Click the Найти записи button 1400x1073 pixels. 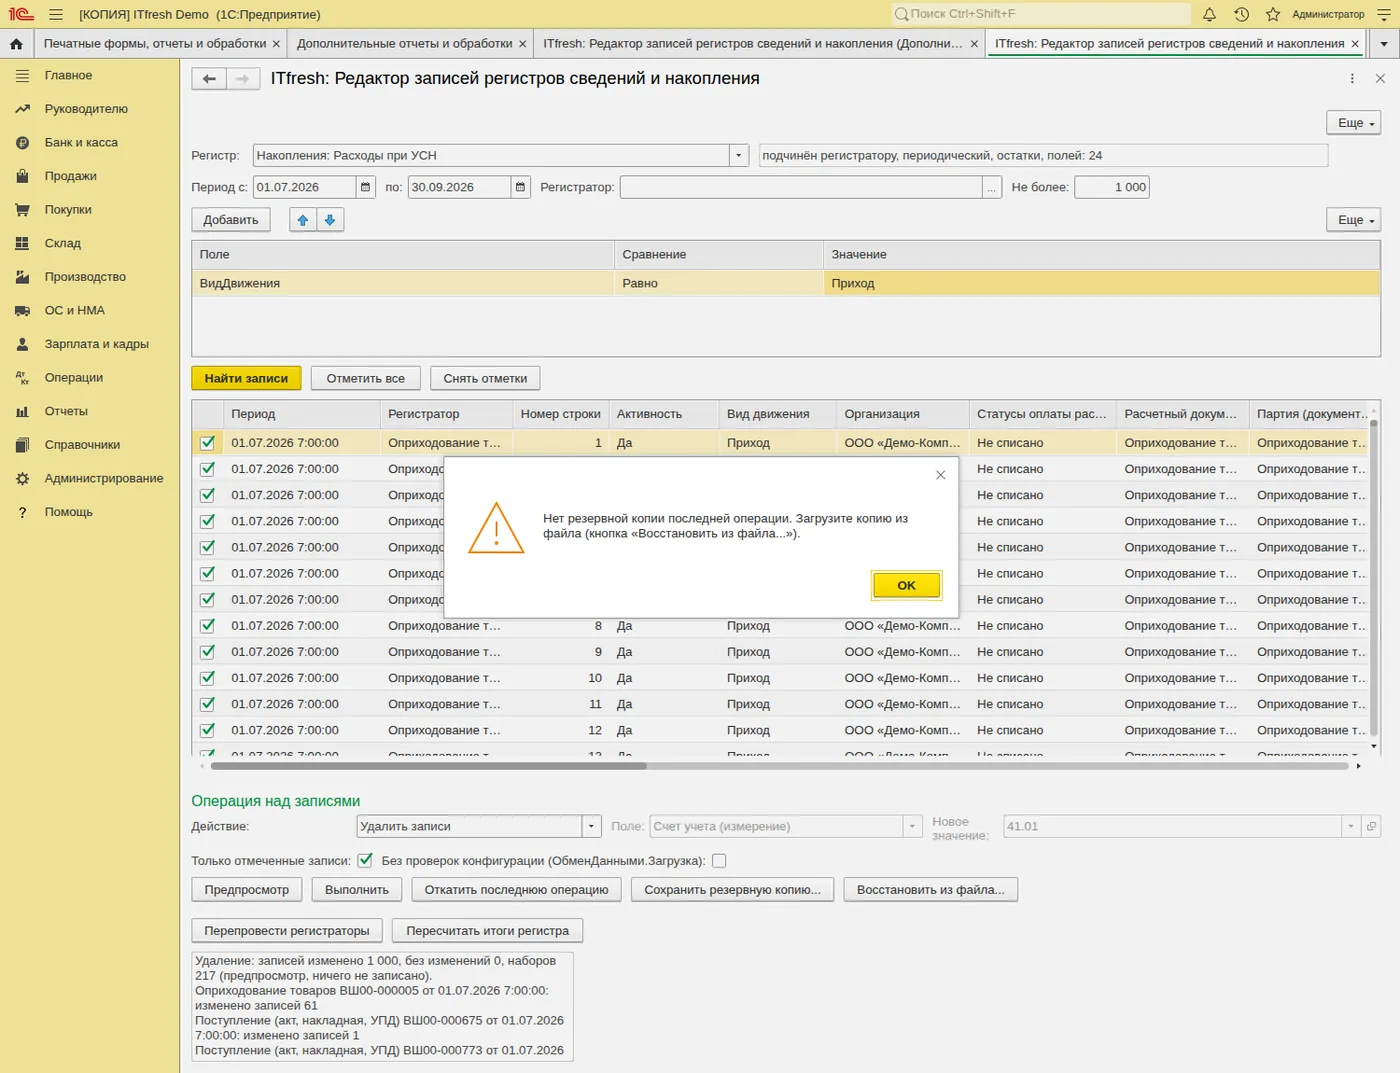tap(246, 378)
